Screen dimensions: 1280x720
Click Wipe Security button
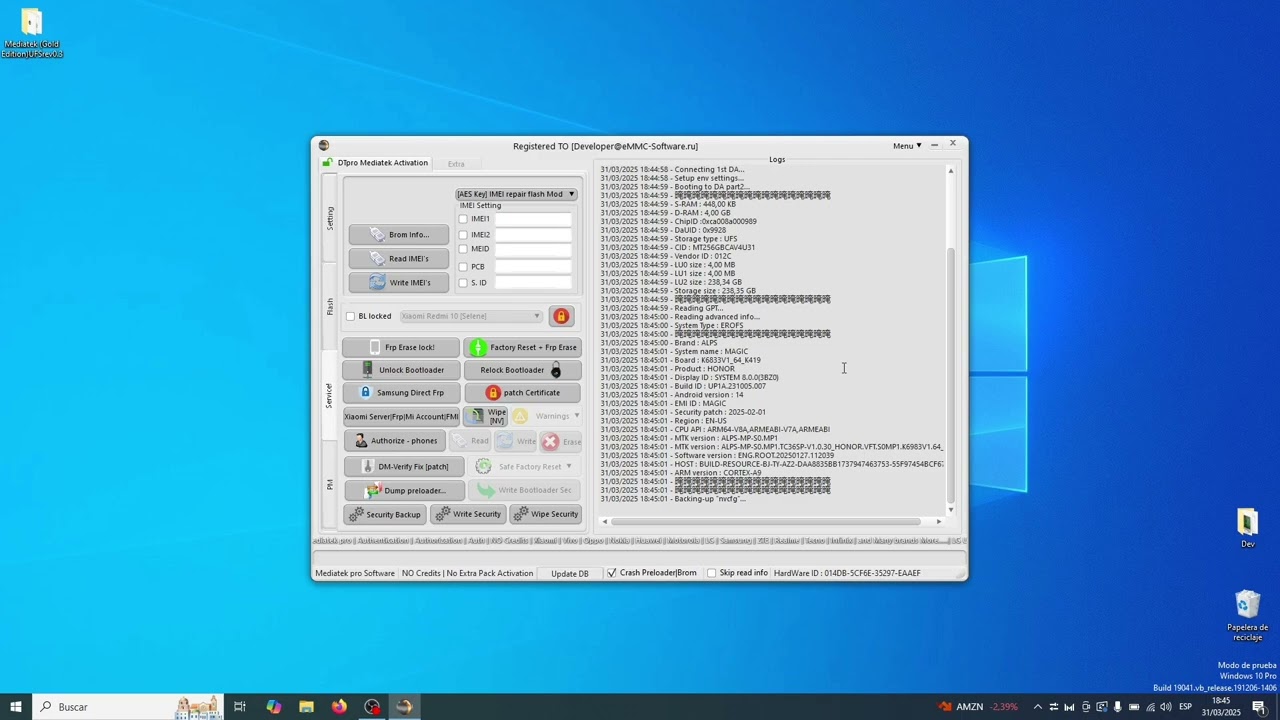point(545,514)
